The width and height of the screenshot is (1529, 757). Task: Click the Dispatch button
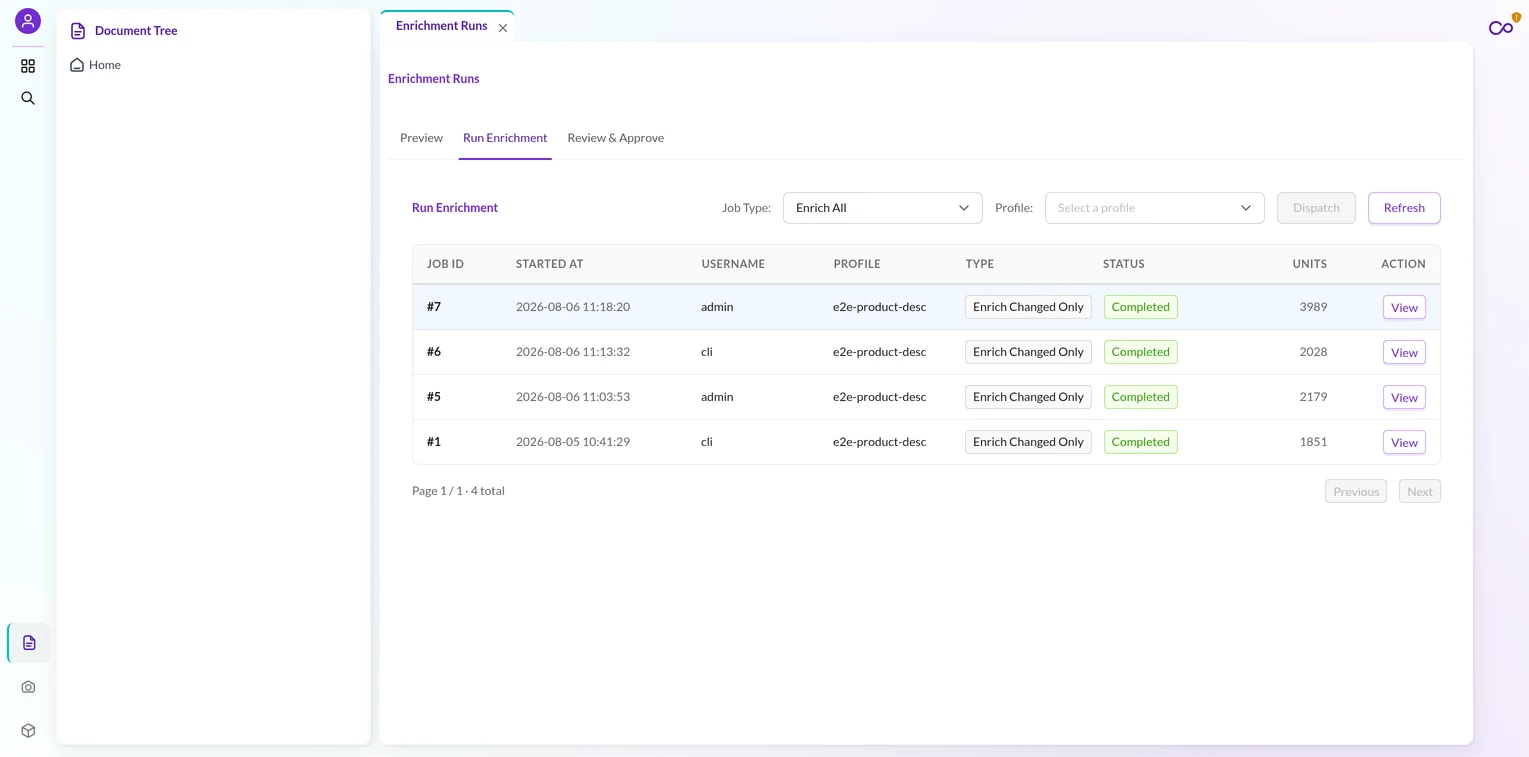[1316, 208]
